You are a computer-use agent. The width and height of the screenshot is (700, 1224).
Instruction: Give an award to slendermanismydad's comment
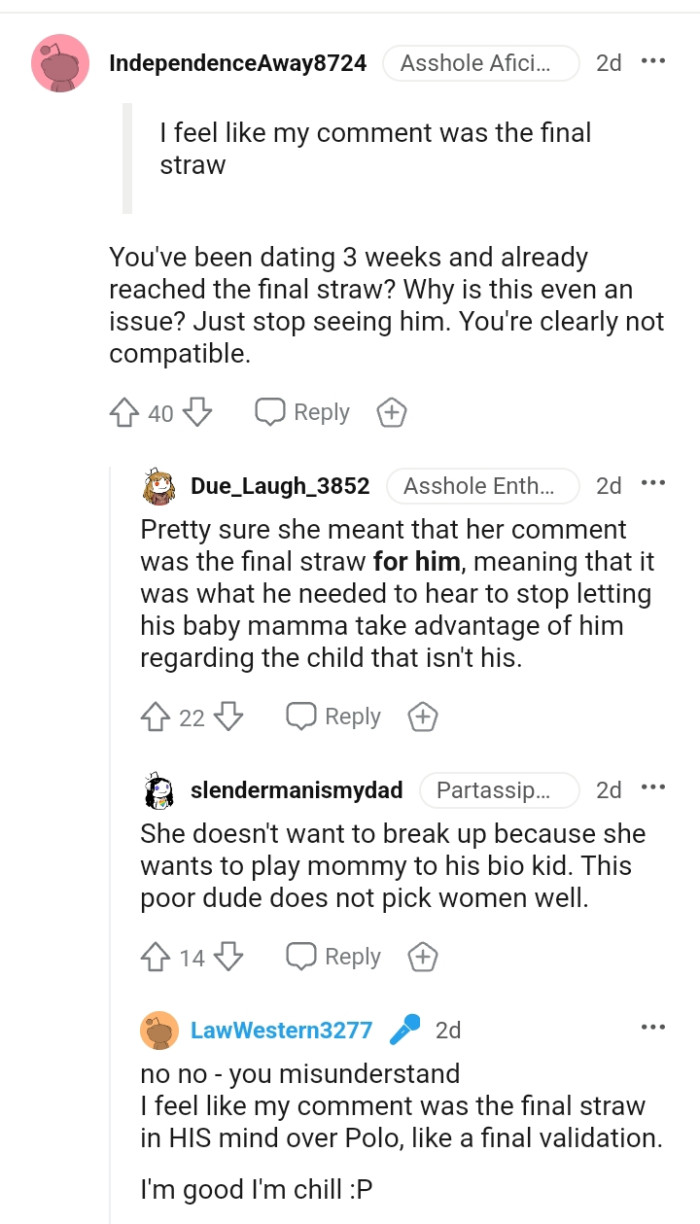423,955
